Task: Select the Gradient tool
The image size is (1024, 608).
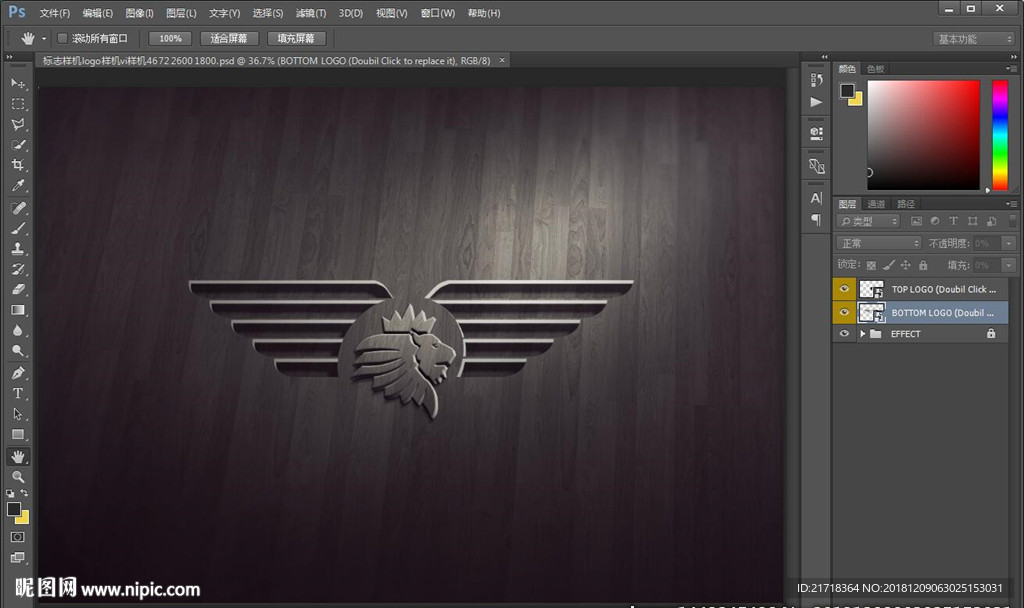Action: [18, 310]
